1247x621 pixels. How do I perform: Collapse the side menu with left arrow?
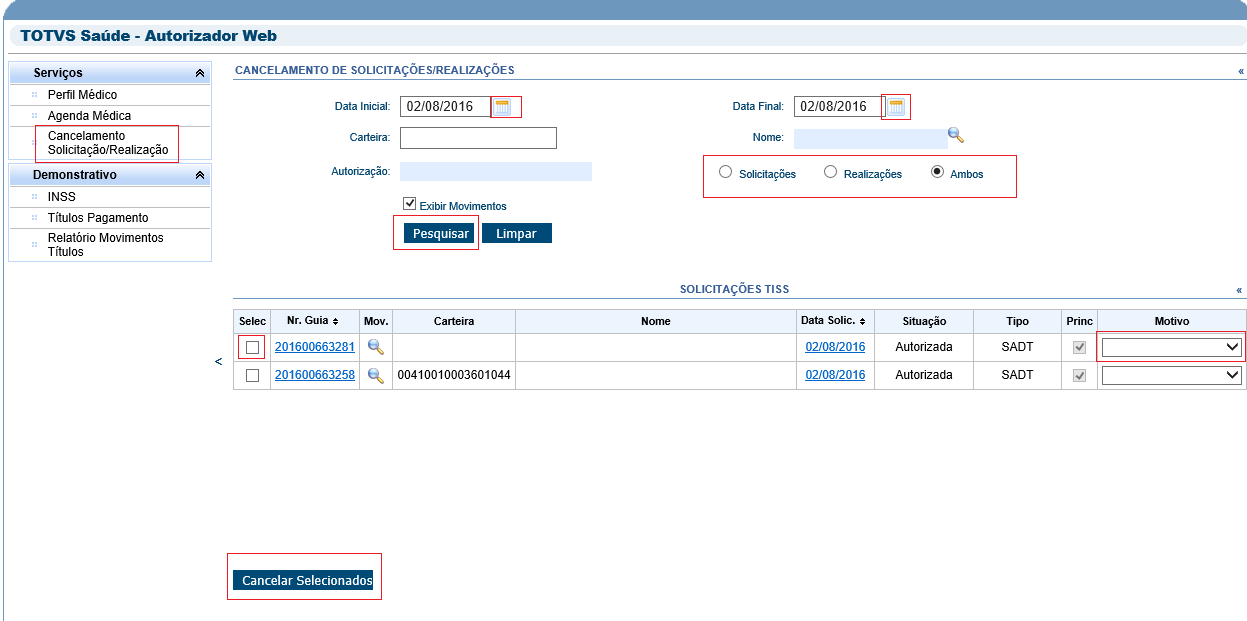pos(219,362)
